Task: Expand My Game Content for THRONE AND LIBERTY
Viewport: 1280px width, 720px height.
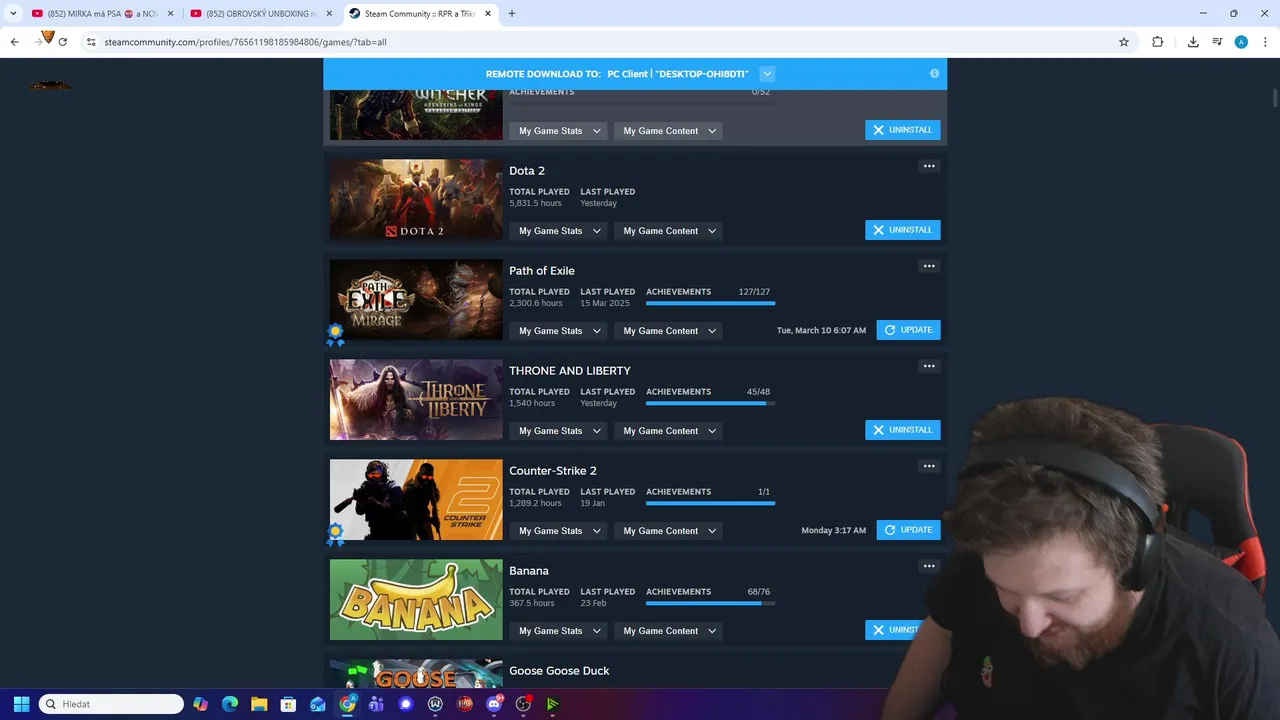Action: click(669, 431)
